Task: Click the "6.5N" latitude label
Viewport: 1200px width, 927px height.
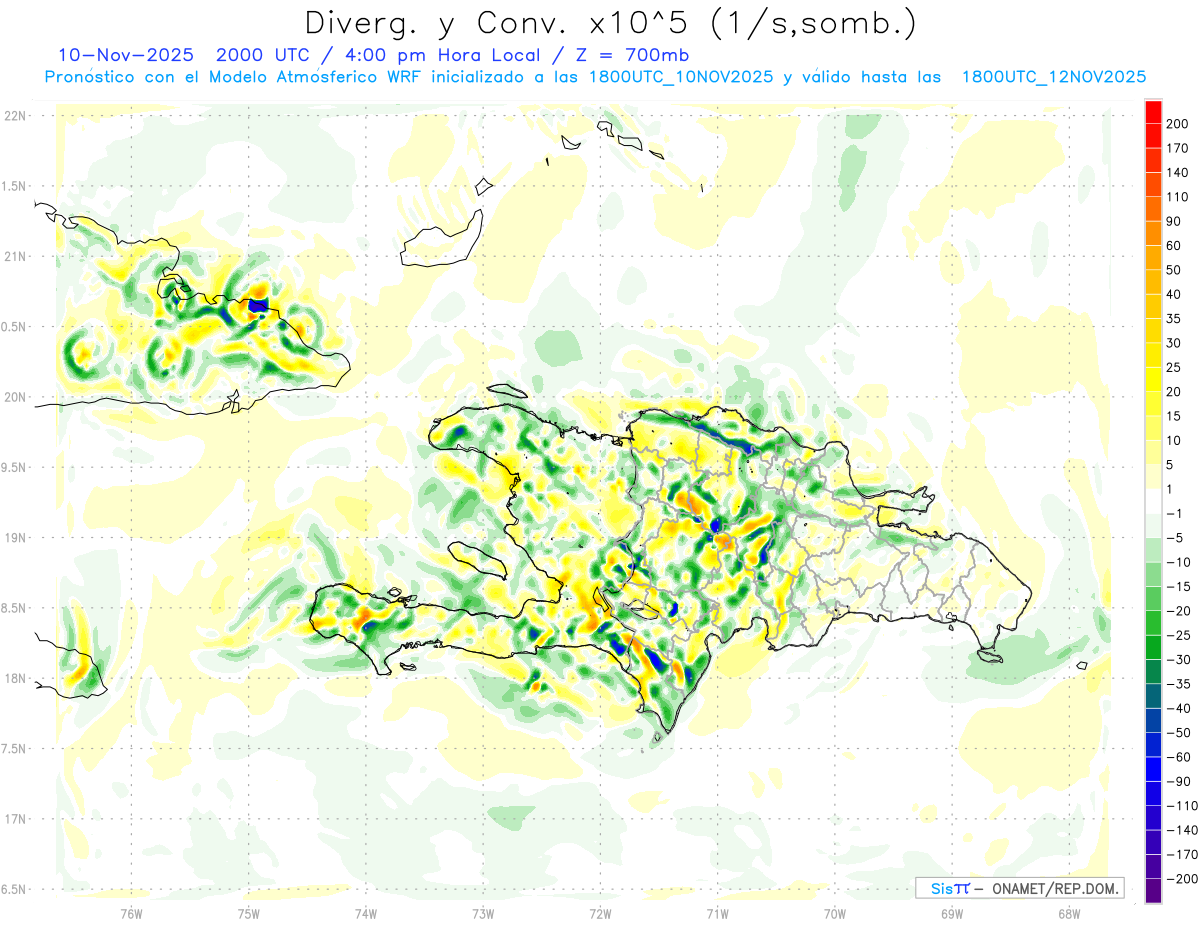Action: [15, 889]
